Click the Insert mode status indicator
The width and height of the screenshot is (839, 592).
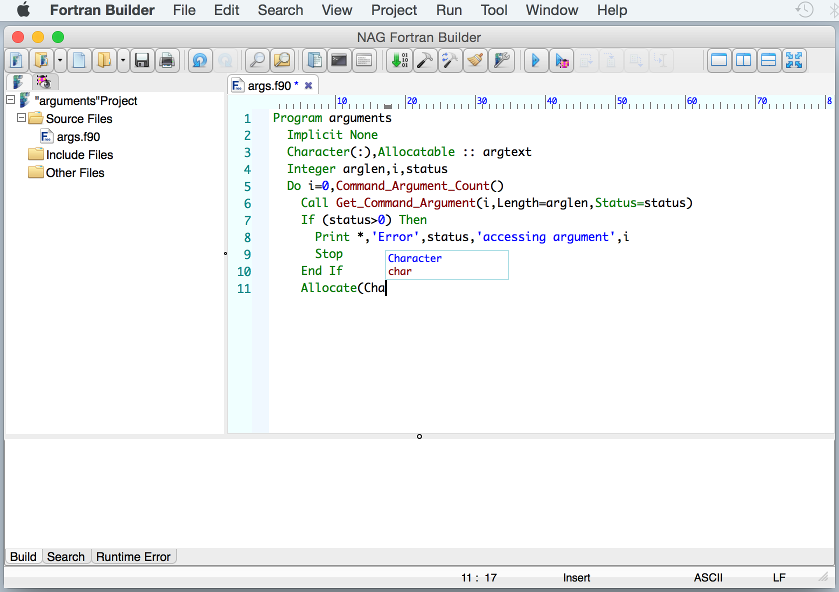click(x=576, y=578)
